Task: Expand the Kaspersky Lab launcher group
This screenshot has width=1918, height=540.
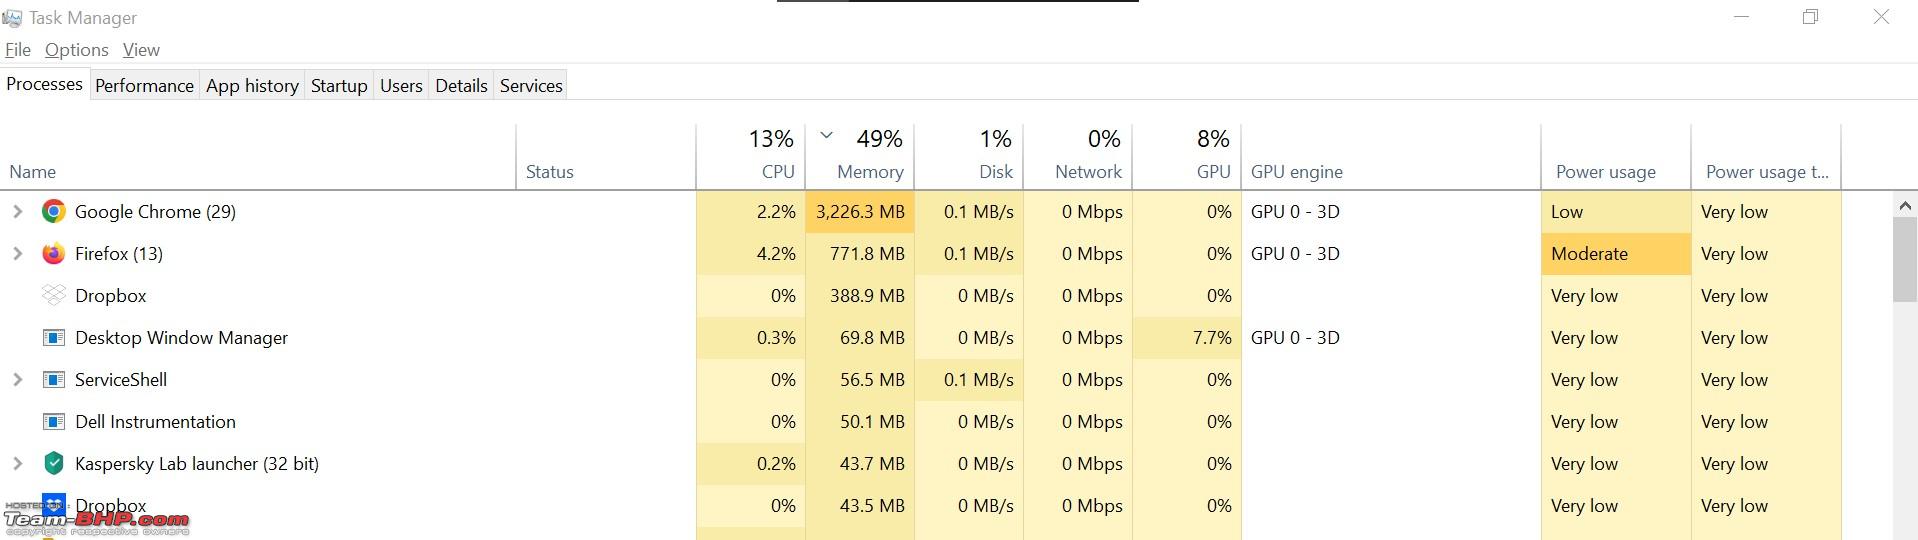Action: pyautogui.click(x=17, y=463)
